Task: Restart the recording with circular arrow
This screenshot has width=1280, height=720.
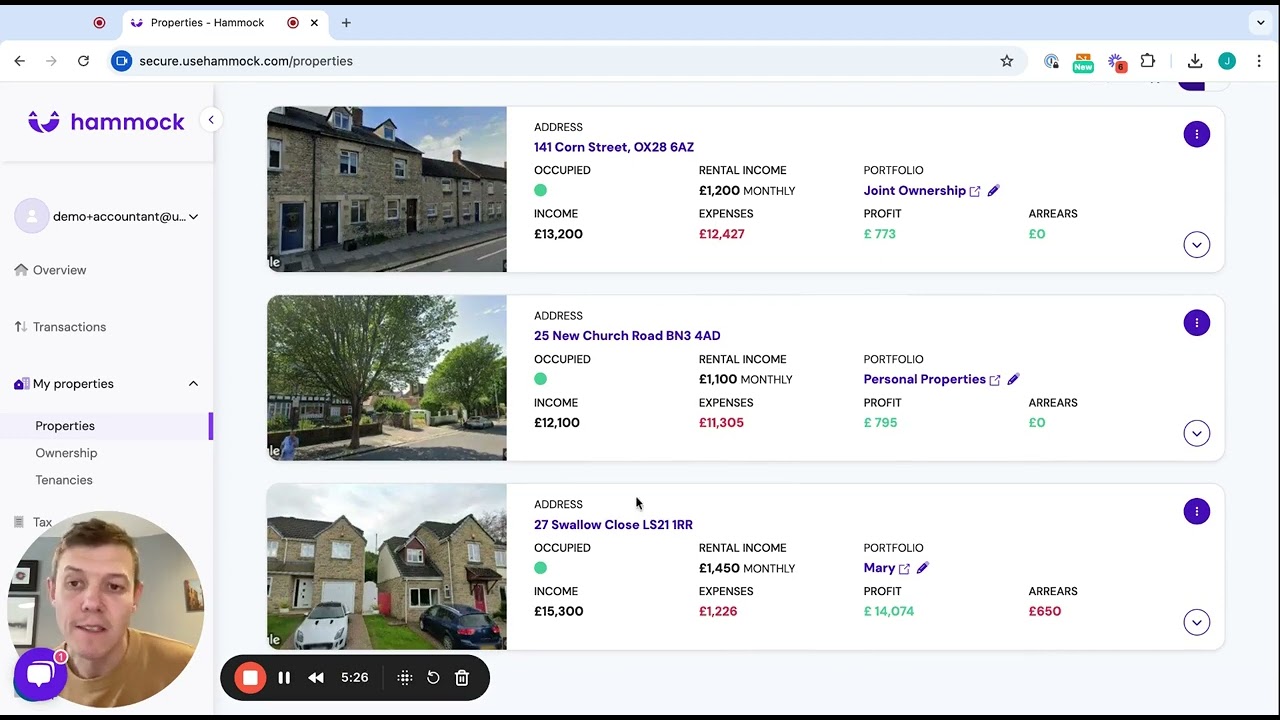Action: (433, 678)
